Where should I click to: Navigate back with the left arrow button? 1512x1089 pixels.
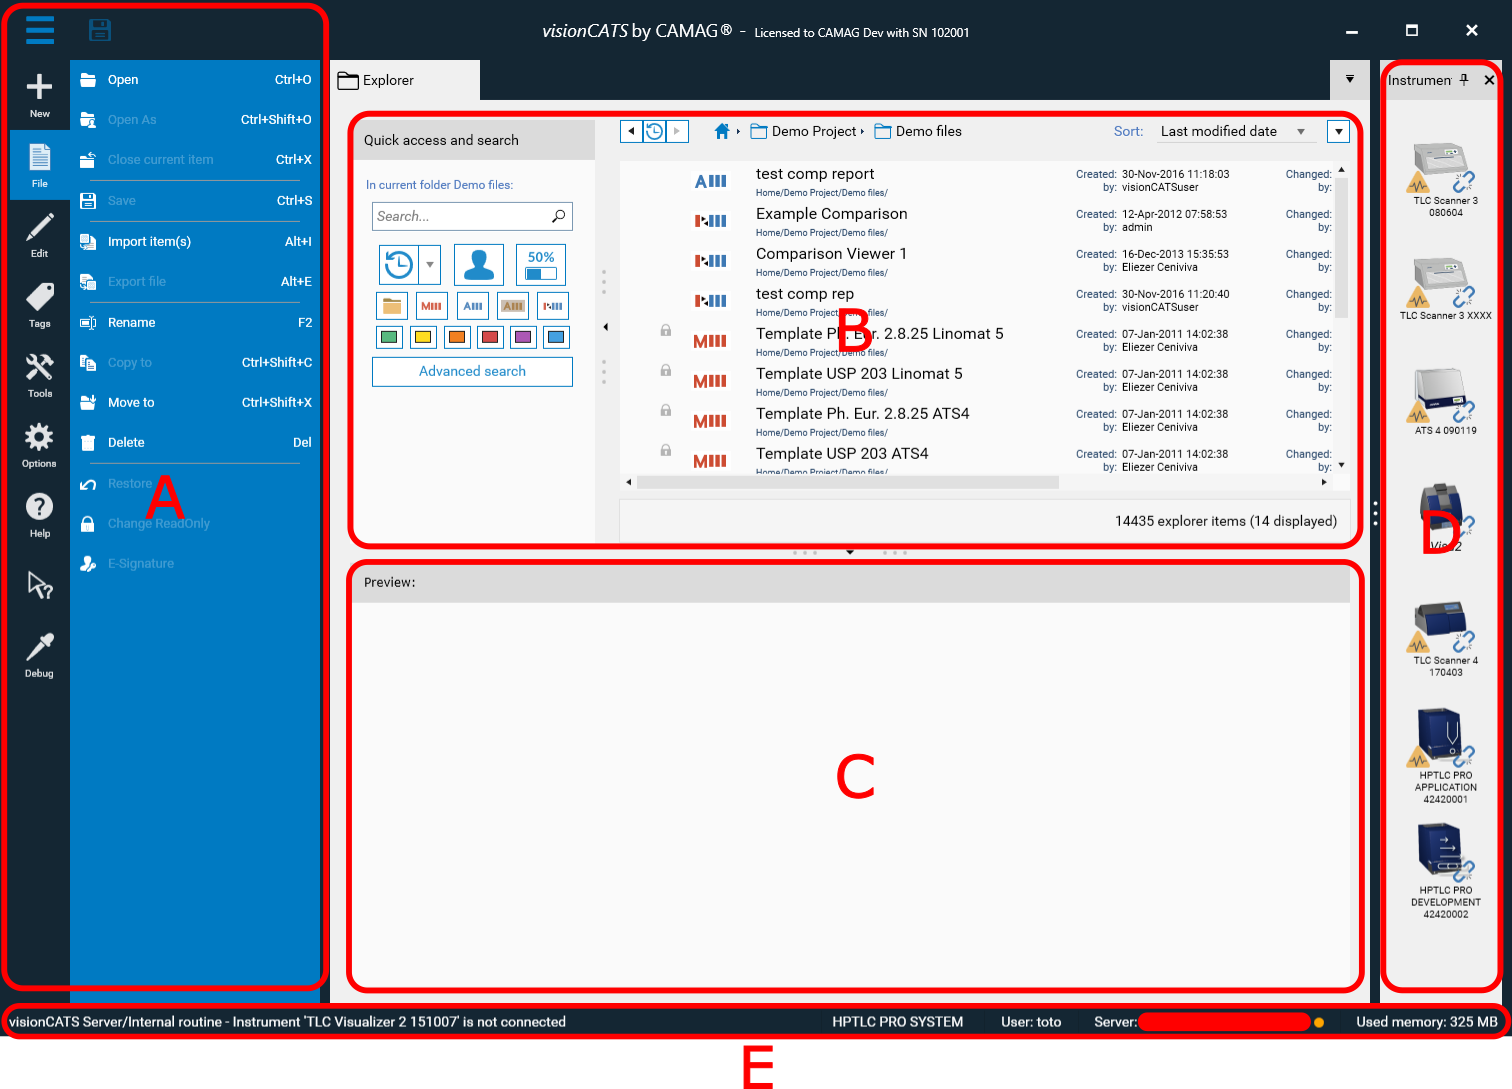coord(631,131)
